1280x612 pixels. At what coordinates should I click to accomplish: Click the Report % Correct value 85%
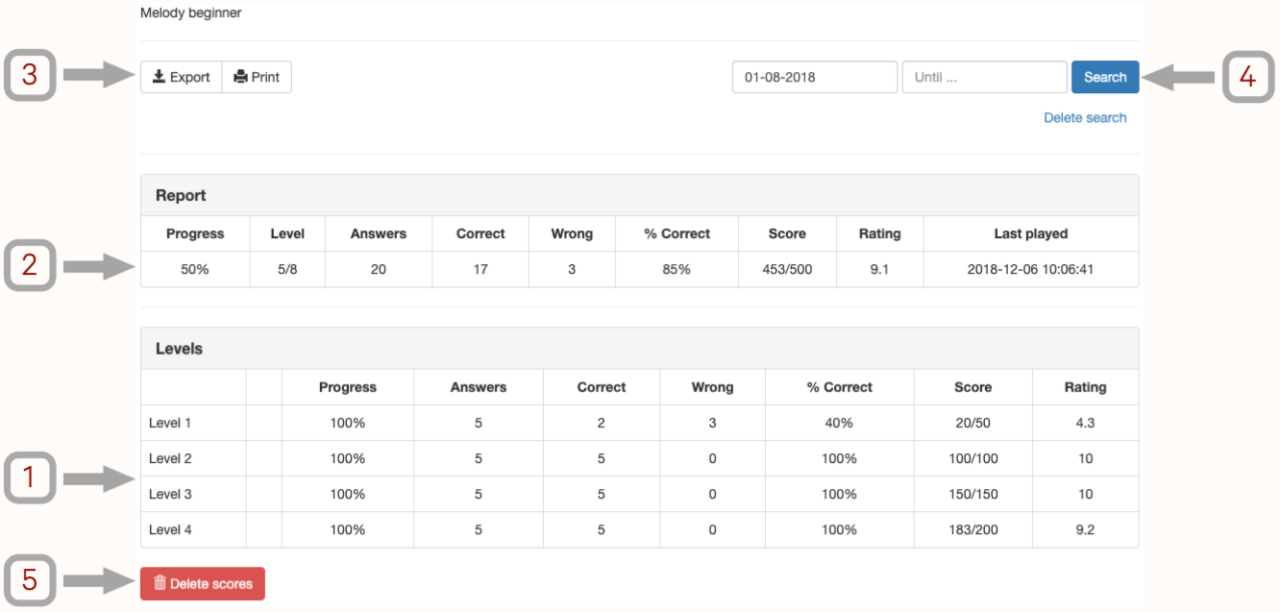pyautogui.click(x=677, y=269)
